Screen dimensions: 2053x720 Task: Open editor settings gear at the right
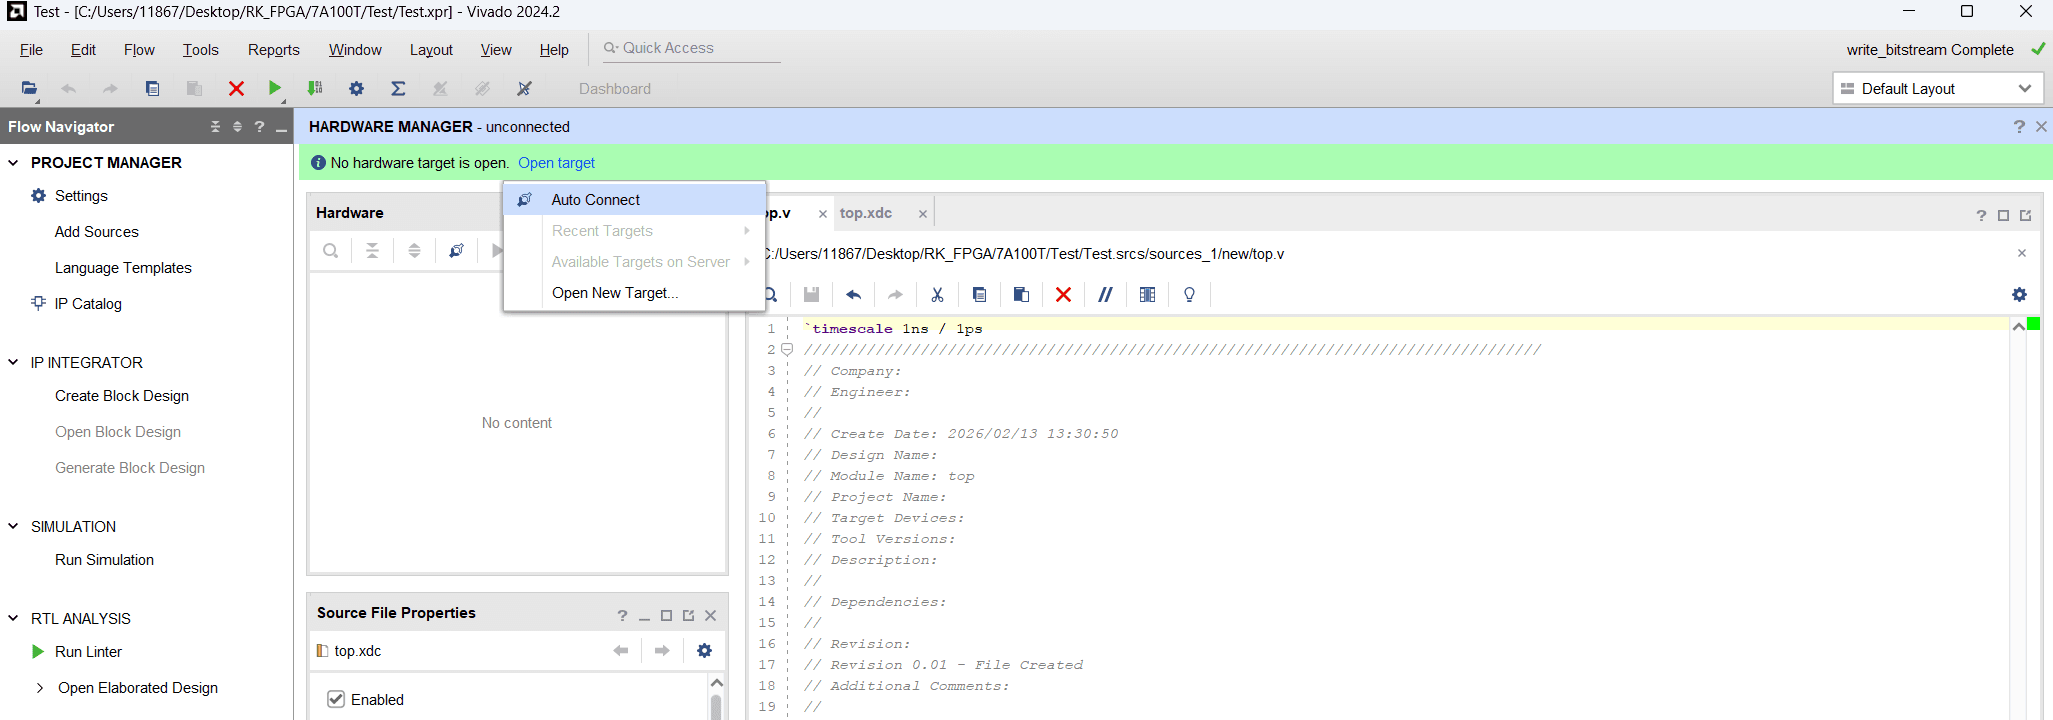(x=2019, y=294)
